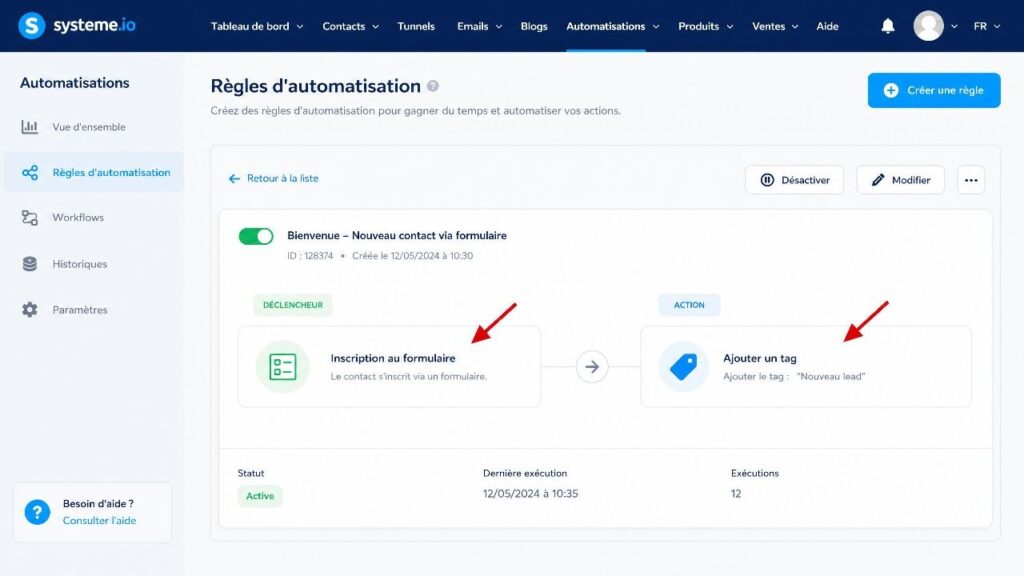Open the FR language selector
The width and height of the screenshot is (1024, 576).
[x=986, y=26]
